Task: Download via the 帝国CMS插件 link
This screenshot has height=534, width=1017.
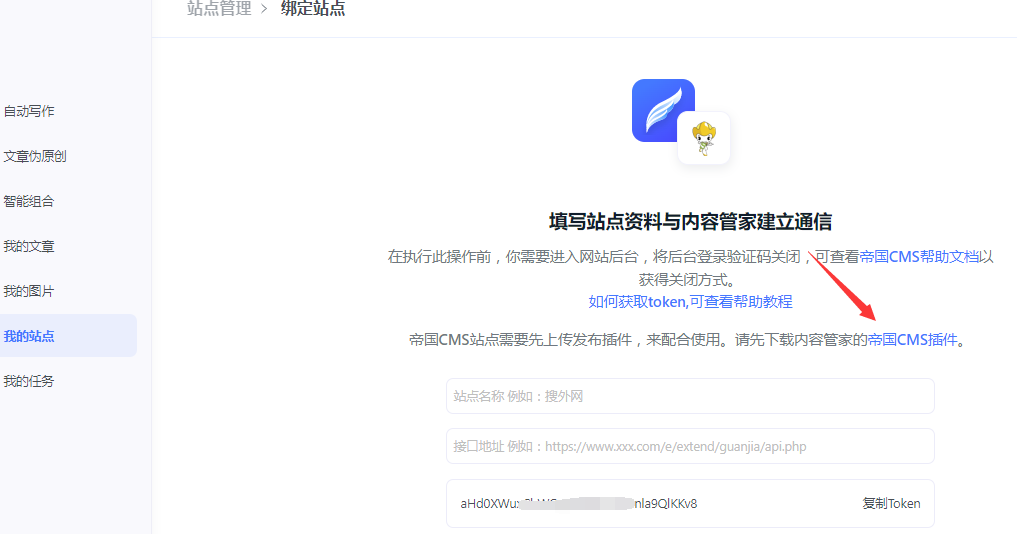Action: click(912, 339)
